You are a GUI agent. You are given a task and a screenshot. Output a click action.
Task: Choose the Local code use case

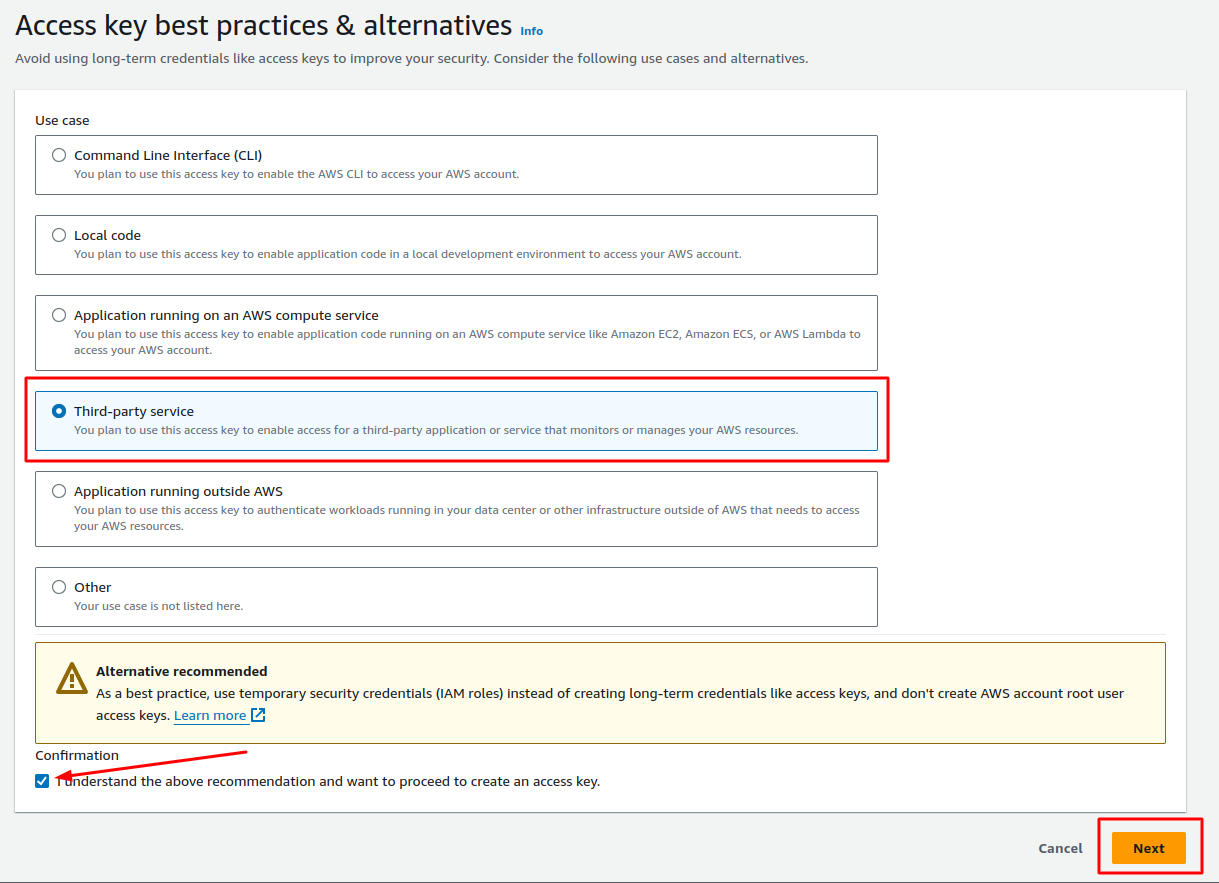tap(59, 235)
